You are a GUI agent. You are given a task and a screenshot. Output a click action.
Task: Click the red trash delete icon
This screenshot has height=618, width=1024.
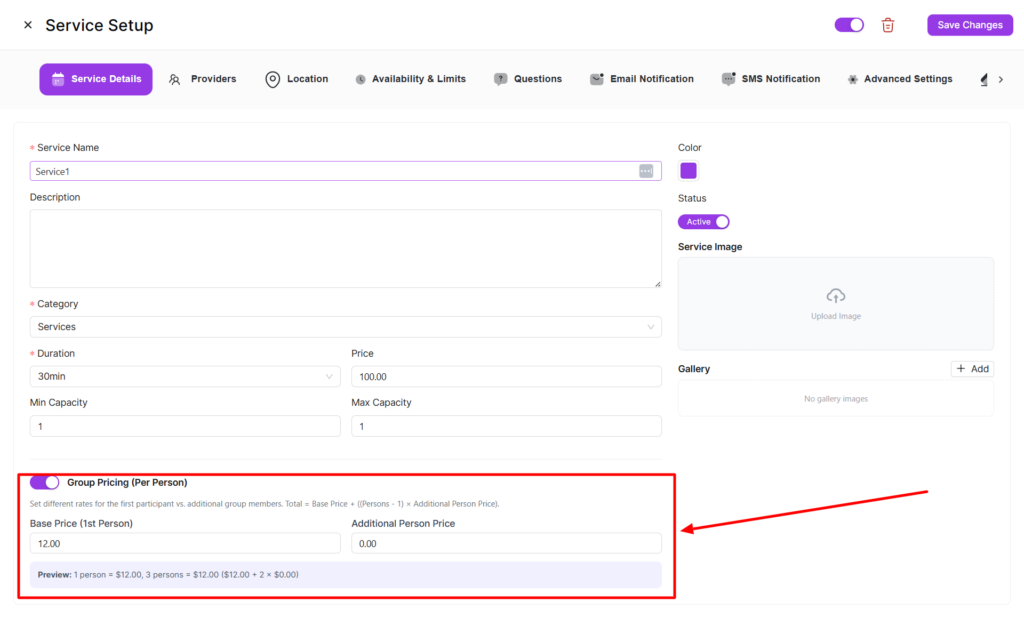tap(888, 25)
